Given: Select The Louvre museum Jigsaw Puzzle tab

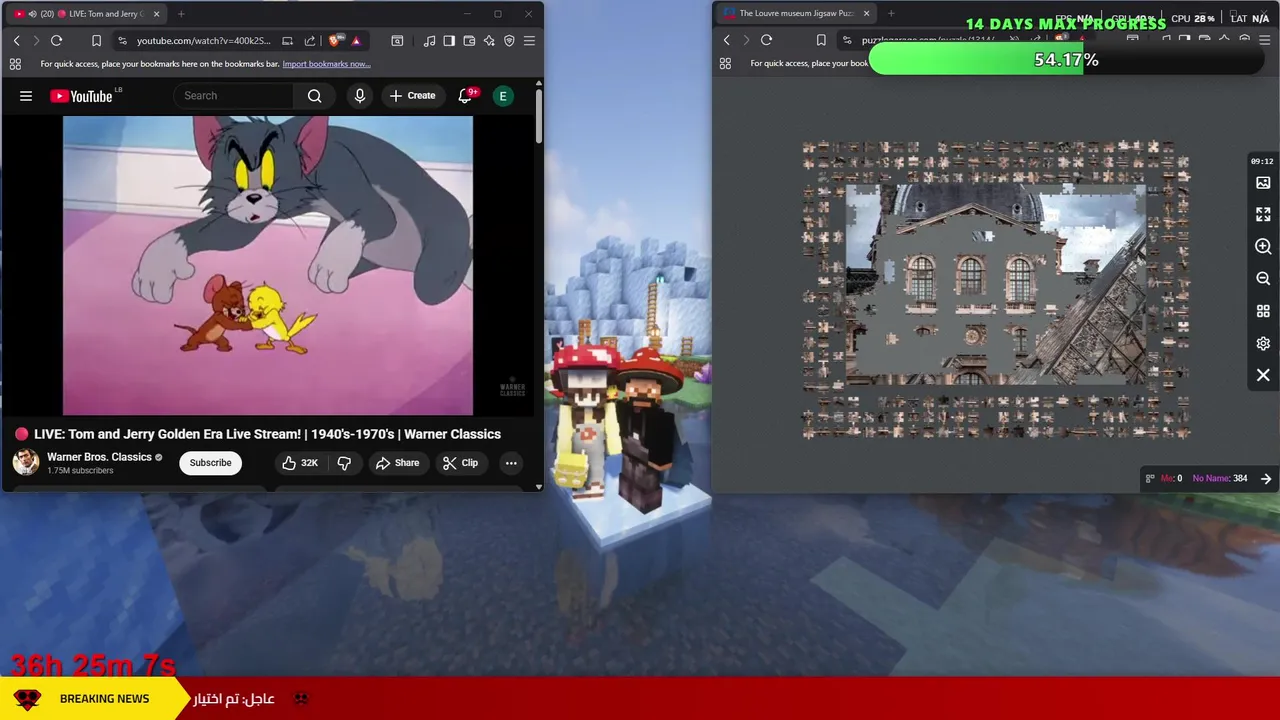Looking at the screenshot, I should click(795, 14).
